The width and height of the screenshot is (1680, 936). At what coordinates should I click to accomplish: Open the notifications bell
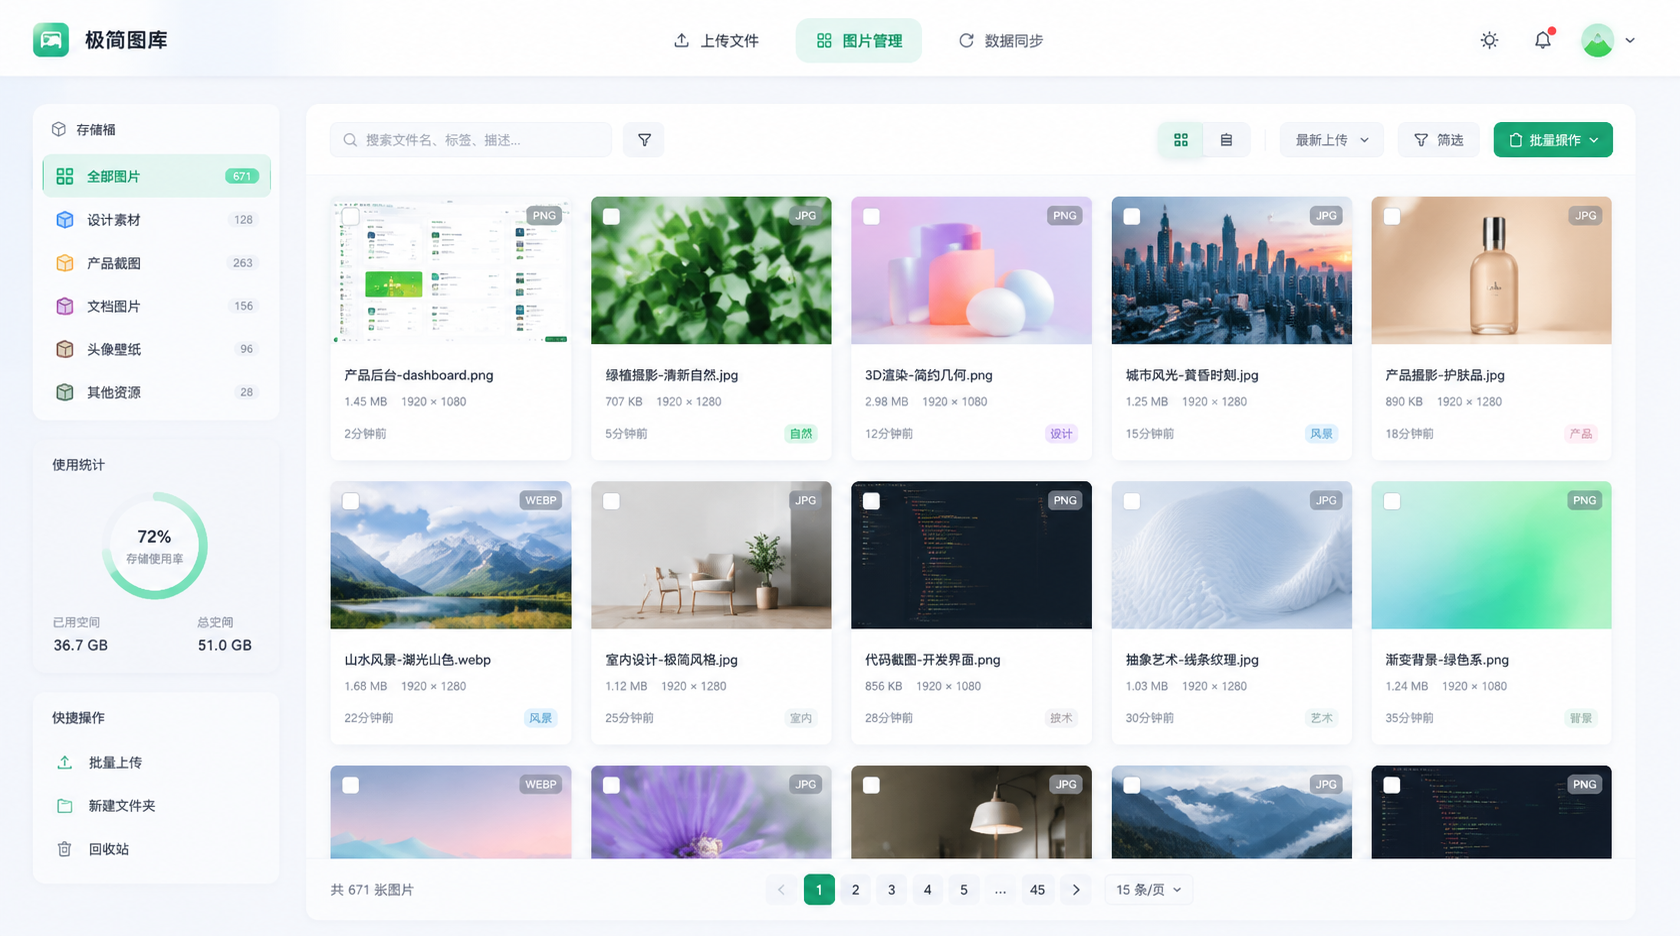coord(1543,40)
